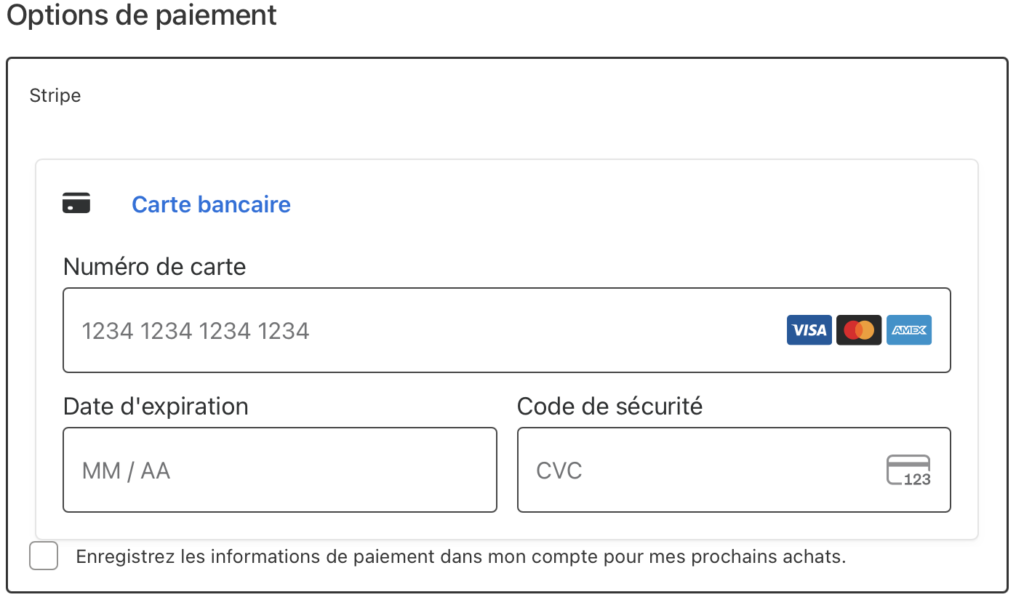Click the 1234 1234 1234 1234 placeholder
The height and width of the screenshot is (608, 1024).
click(x=196, y=331)
